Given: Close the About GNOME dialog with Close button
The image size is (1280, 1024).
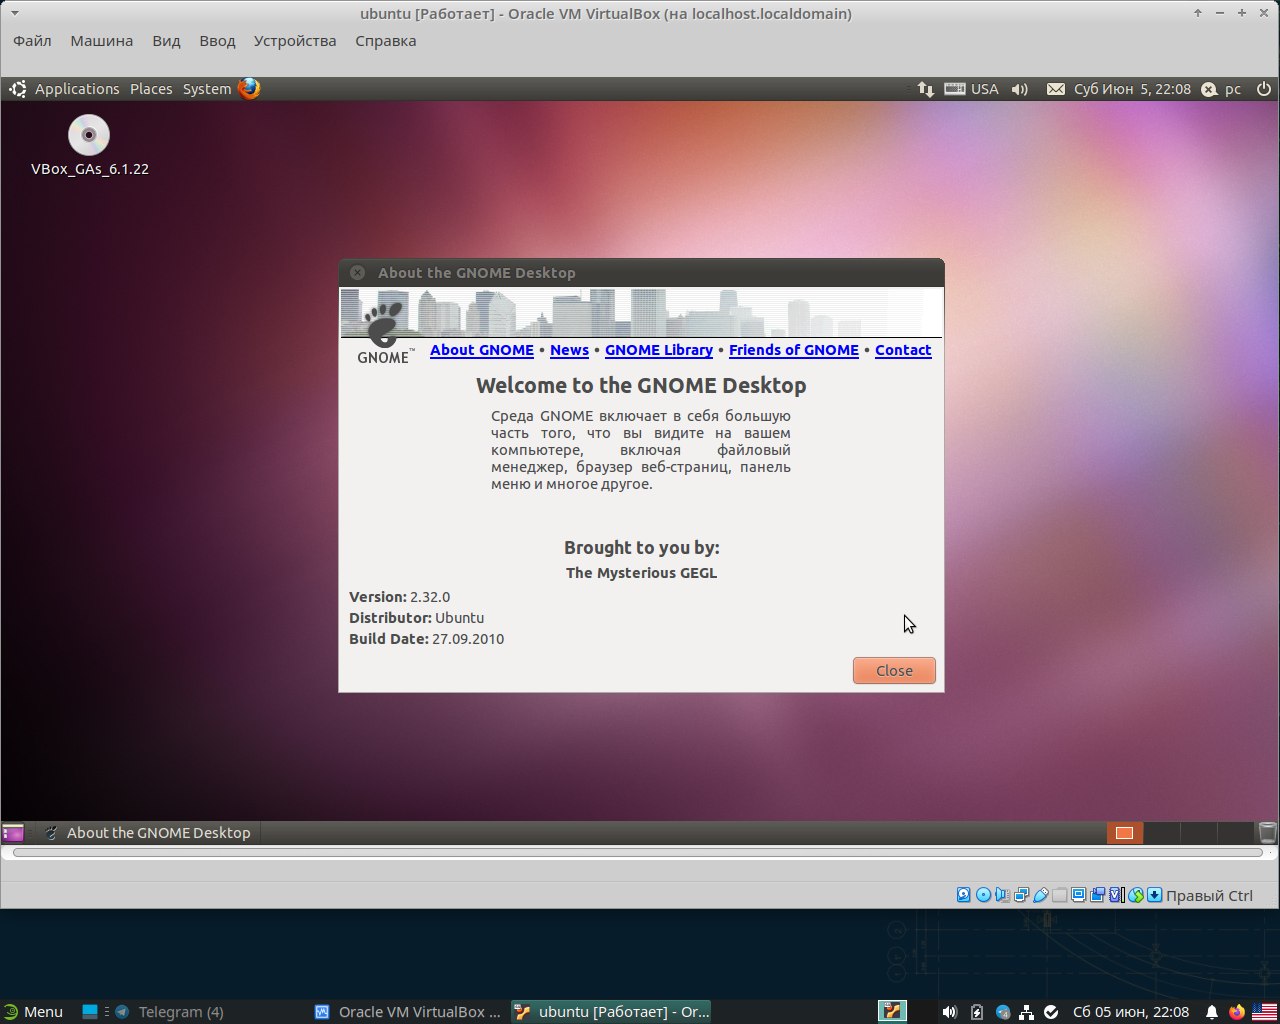Looking at the screenshot, I should coord(894,671).
